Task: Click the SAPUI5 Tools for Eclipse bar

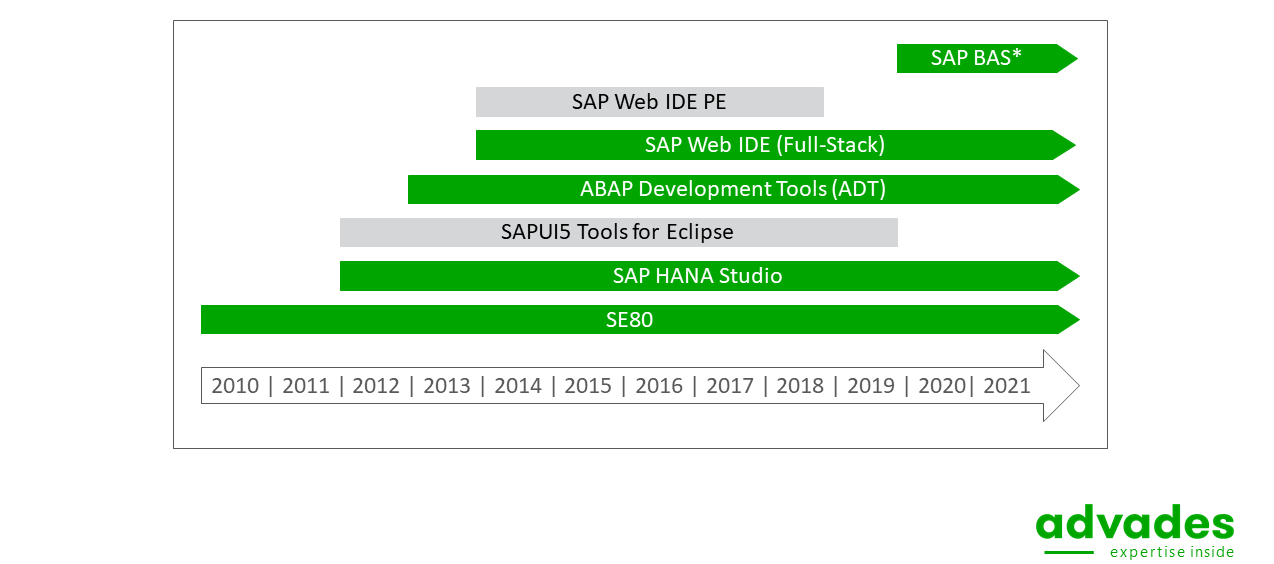Action: pyautogui.click(x=619, y=232)
